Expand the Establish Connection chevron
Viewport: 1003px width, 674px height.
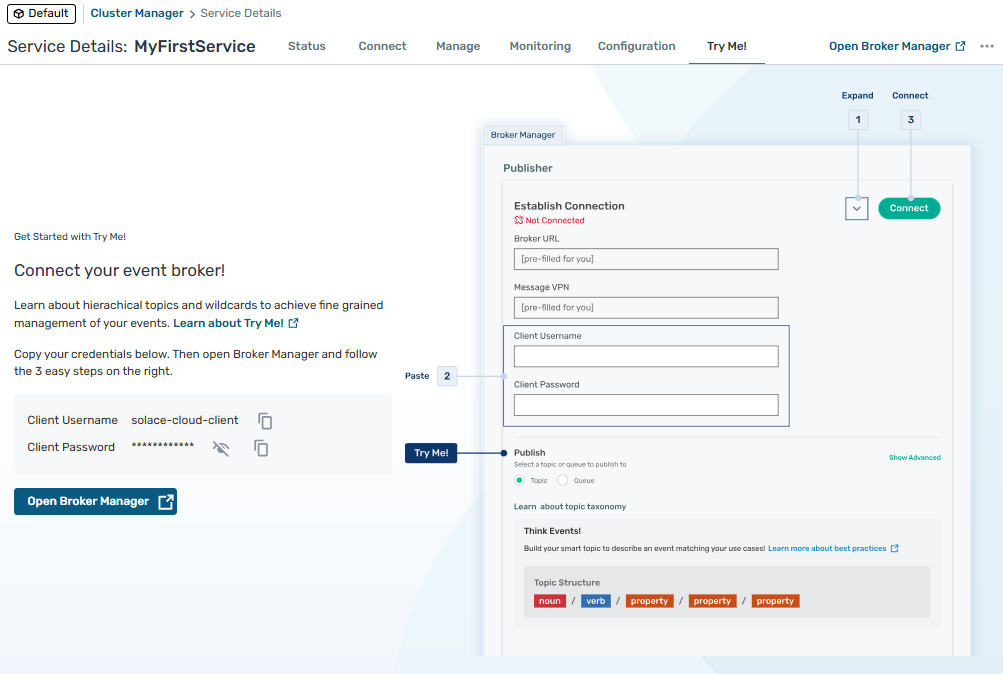click(857, 208)
